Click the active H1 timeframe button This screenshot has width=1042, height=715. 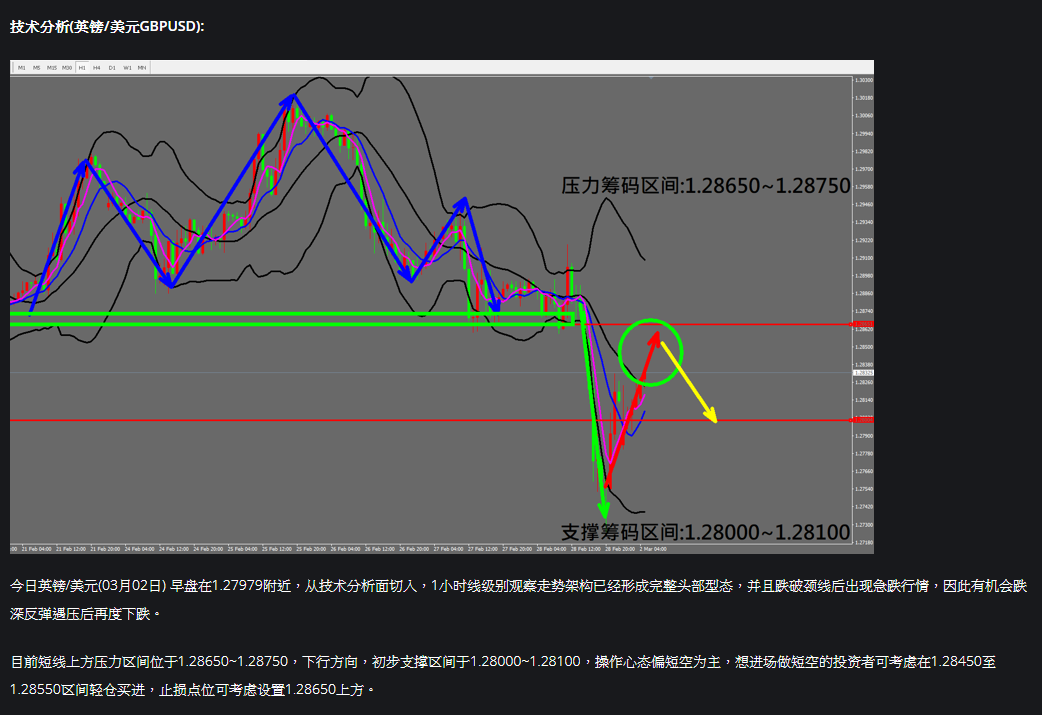click(82, 68)
